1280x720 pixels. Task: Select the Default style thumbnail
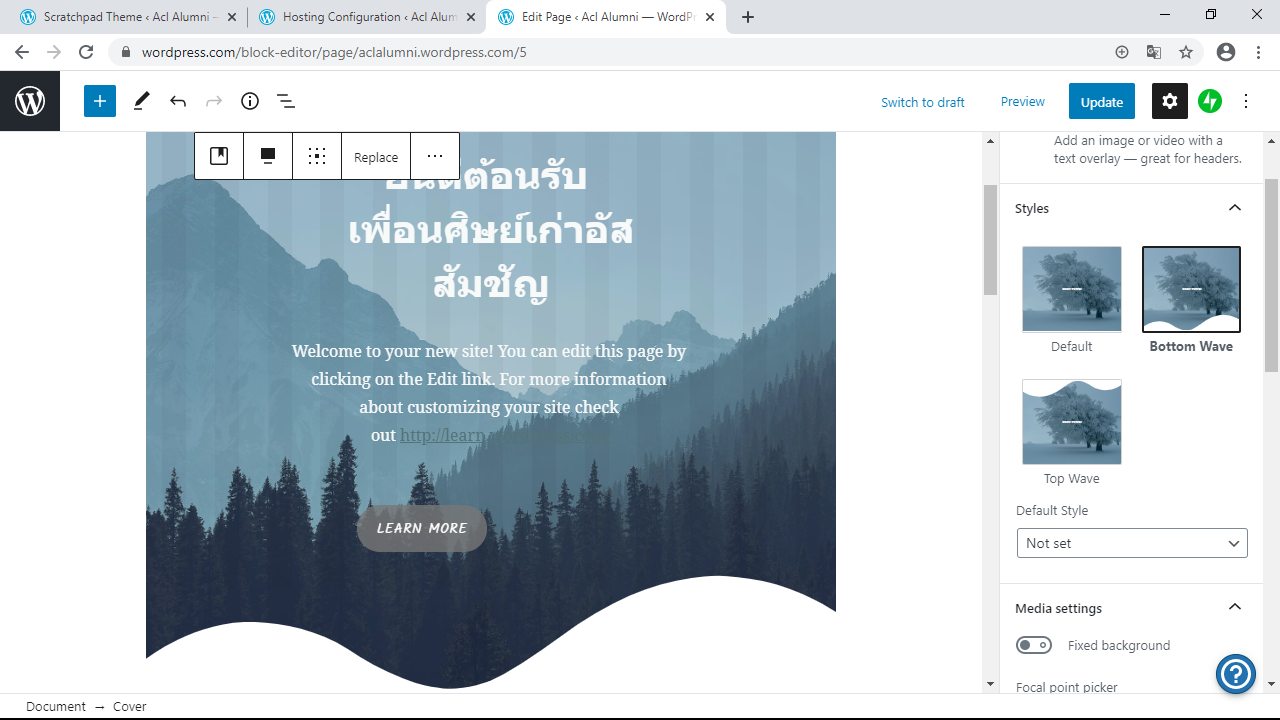click(x=1071, y=289)
